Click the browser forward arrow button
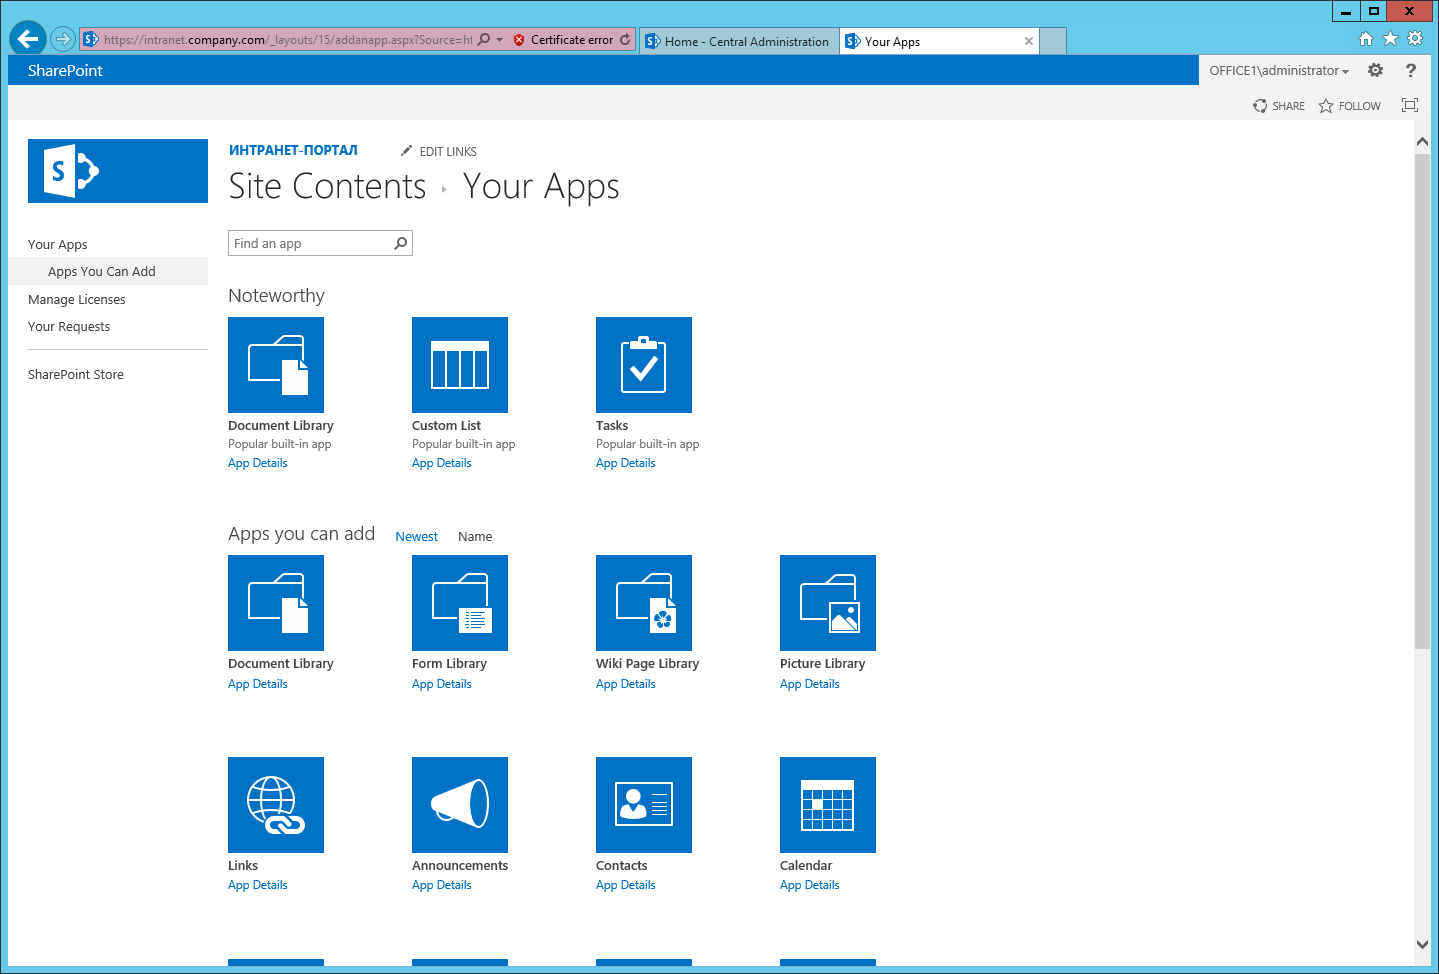The height and width of the screenshot is (974, 1439). pos(63,39)
